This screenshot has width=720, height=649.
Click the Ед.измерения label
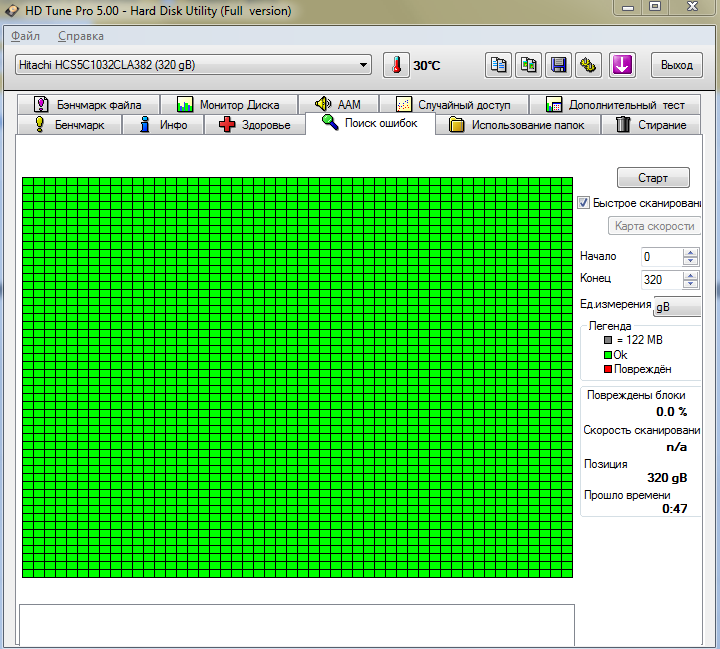pyautogui.click(x=615, y=304)
